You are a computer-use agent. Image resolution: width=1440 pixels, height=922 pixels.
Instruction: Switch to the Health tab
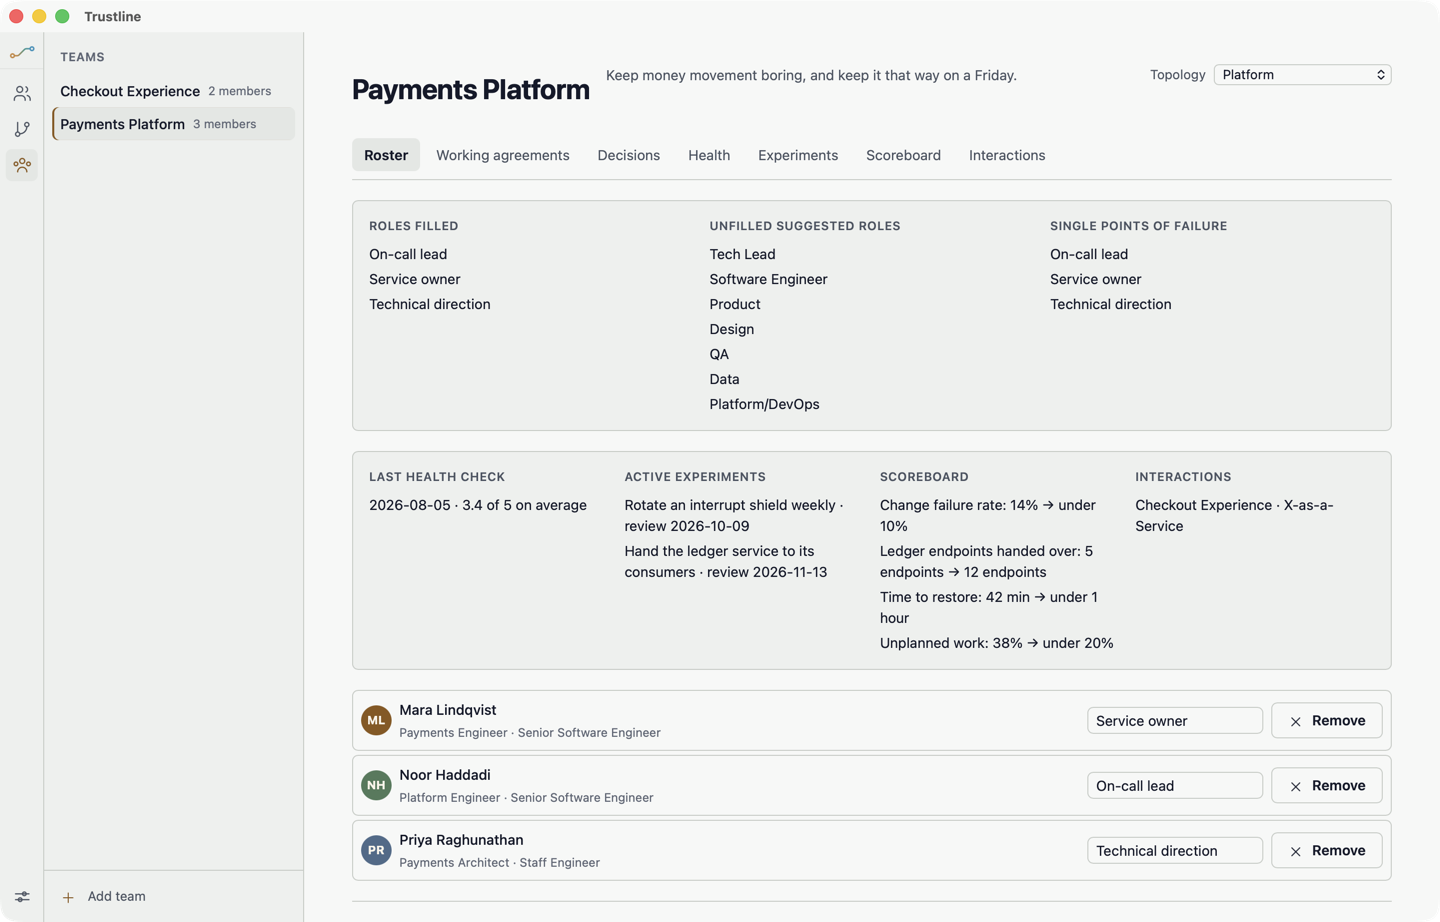pyautogui.click(x=709, y=155)
